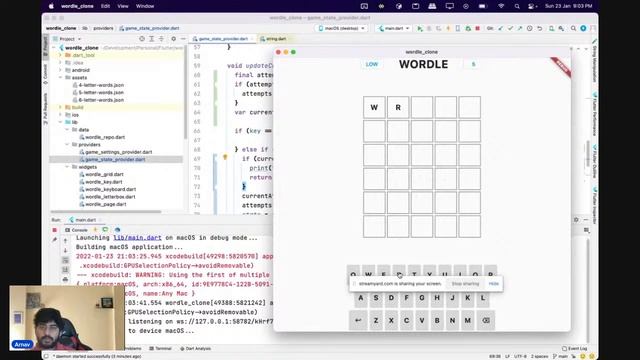Viewport: 640px width, 360px height.
Task: Hide the Project panel with minus icon
Action: (183, 39)
